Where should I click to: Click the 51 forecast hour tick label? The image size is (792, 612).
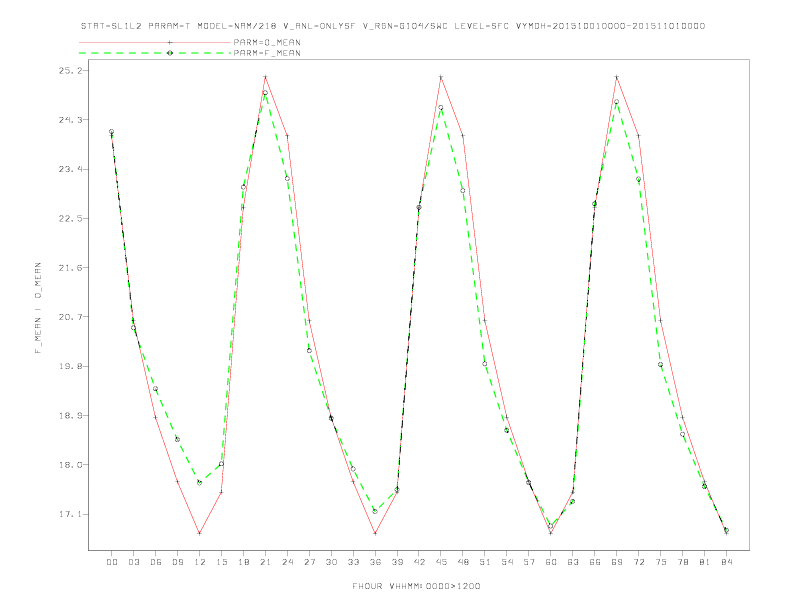[x=485, y=562]
